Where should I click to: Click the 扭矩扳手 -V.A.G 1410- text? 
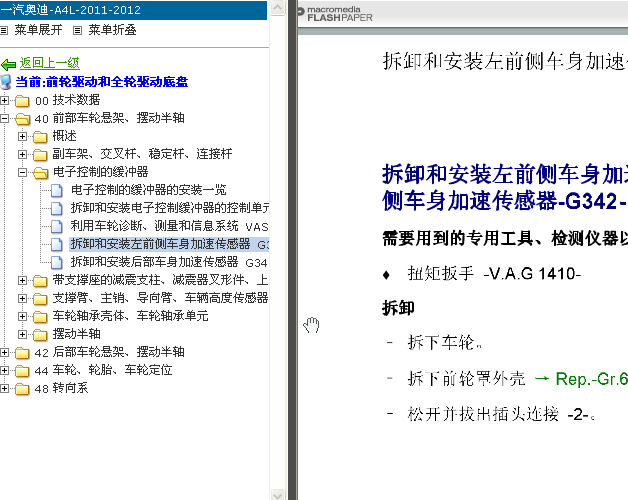[x=494, y=274]
